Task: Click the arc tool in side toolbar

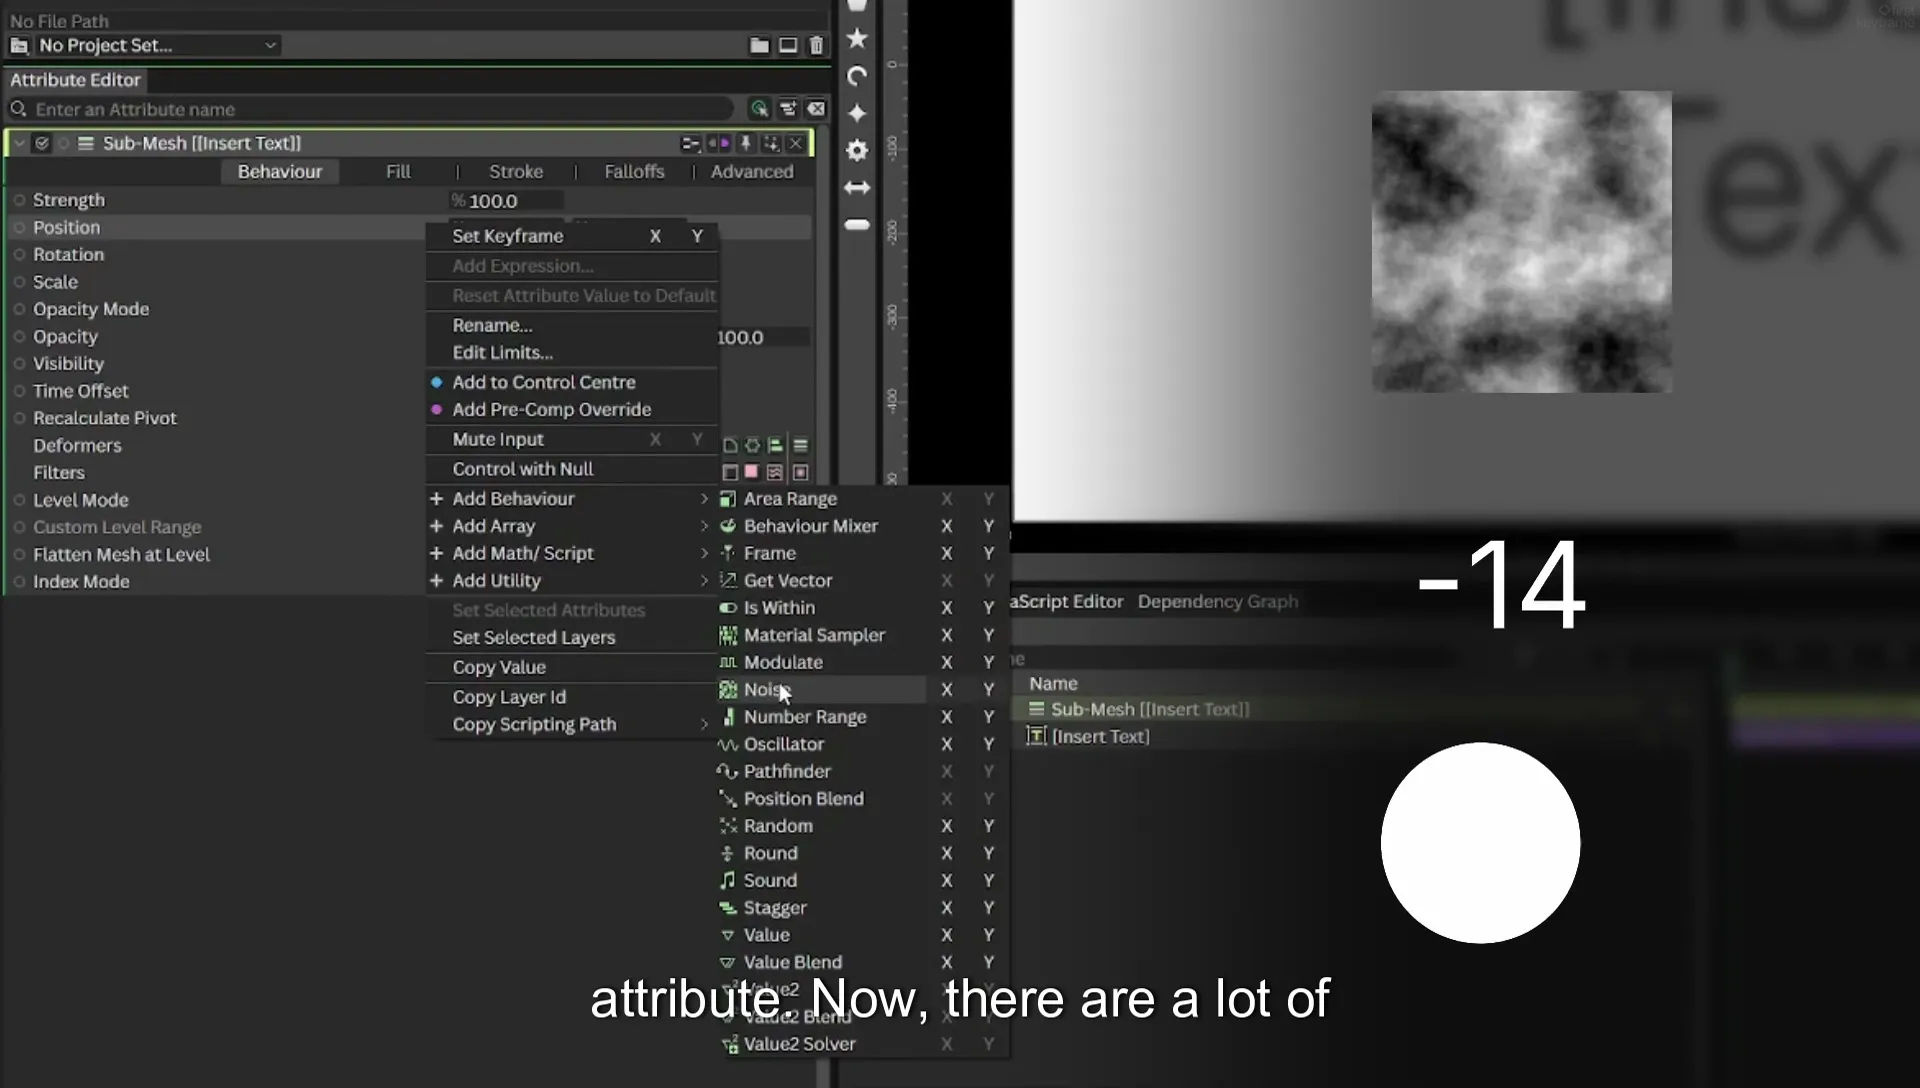Action: pyautogui.click(x=857, y=76)
